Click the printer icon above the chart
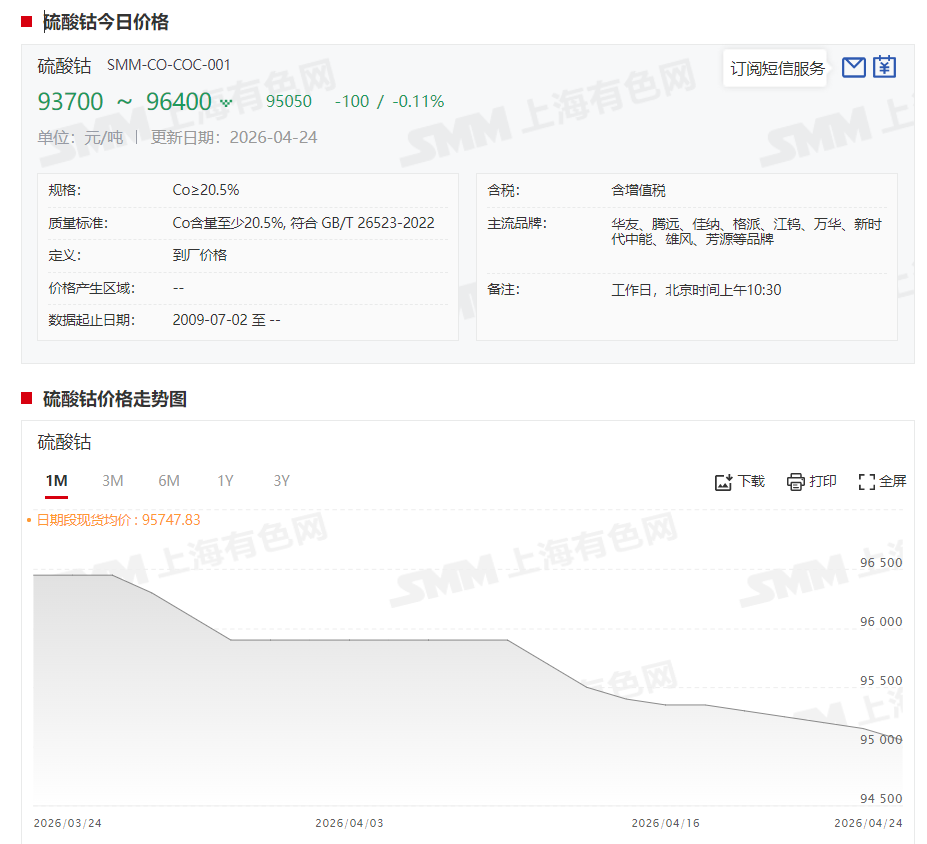Screen dimensions: 927x844 click(x=796, y=482)
